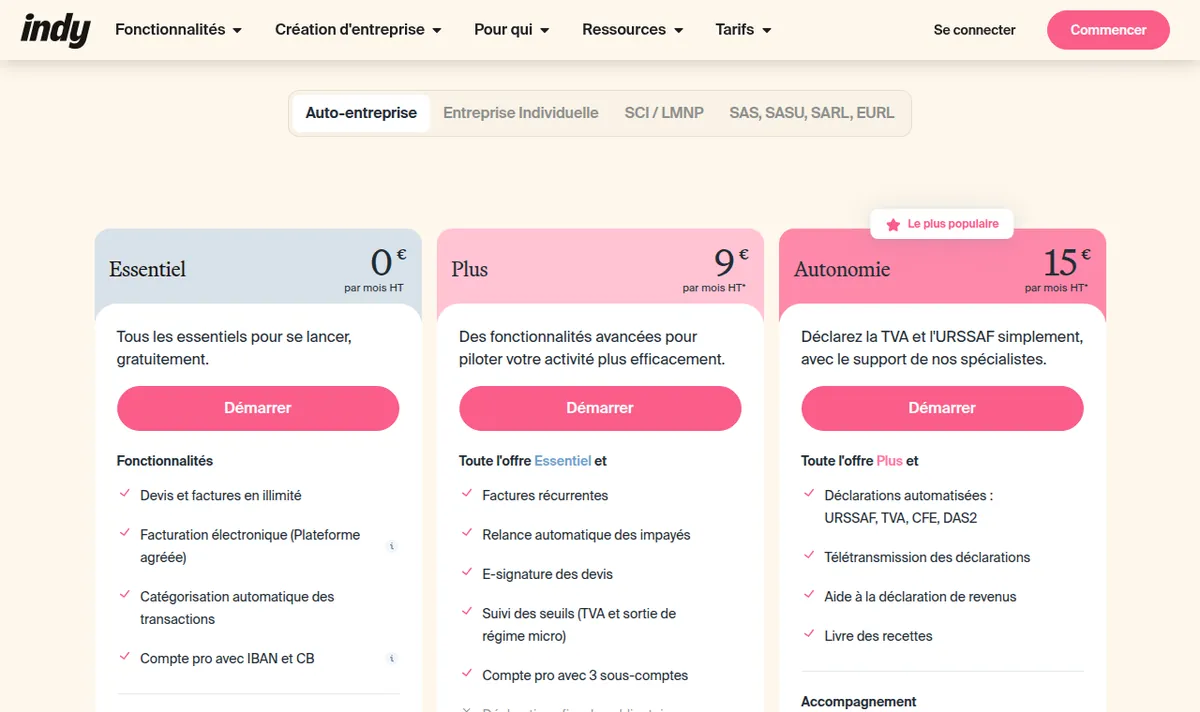Screen dimensions: 1200x712
Task: Click the 0 € monthly price
Action: [x=389, y=262]
